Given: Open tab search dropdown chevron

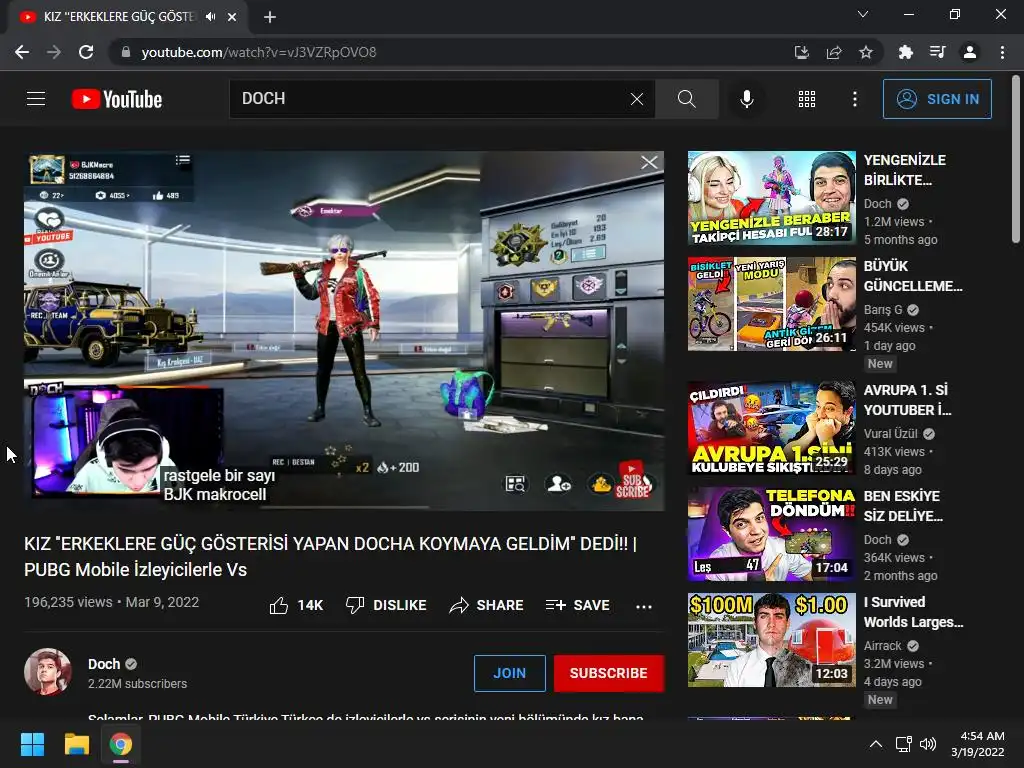Looking at the screenshot, I should (863, 14).
